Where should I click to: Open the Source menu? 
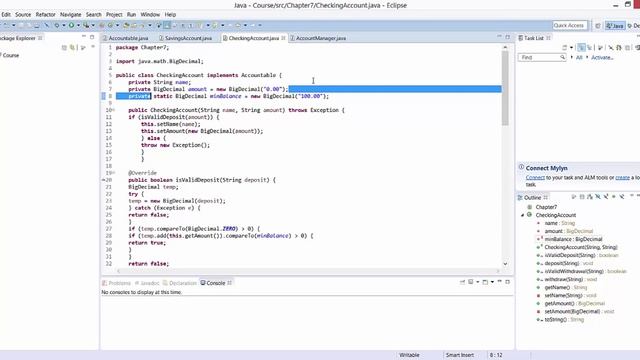coord(23,14)
